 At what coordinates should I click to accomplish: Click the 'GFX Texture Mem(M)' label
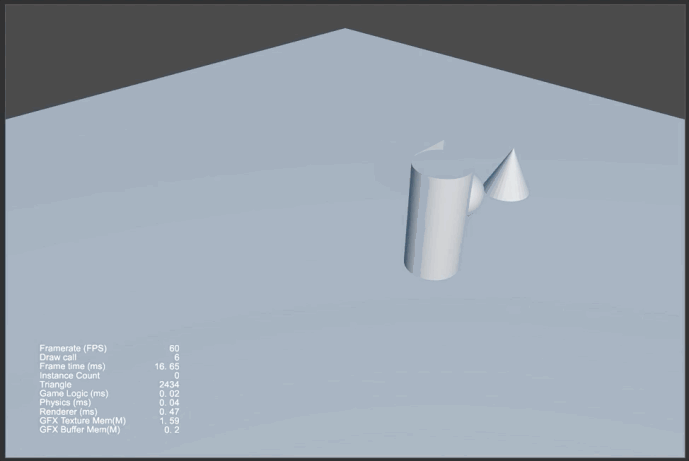[x=83, y=421]
